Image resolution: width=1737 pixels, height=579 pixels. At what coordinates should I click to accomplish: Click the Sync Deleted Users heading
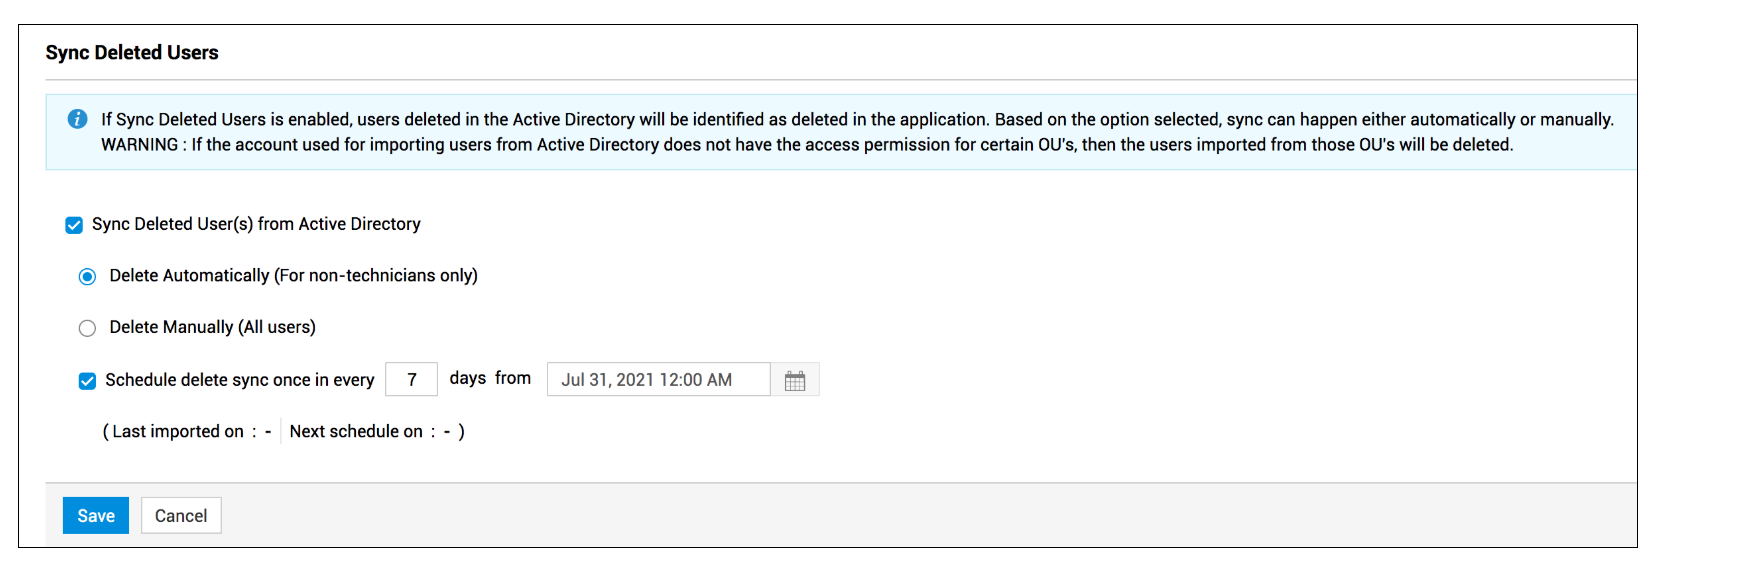coord(132,53)
